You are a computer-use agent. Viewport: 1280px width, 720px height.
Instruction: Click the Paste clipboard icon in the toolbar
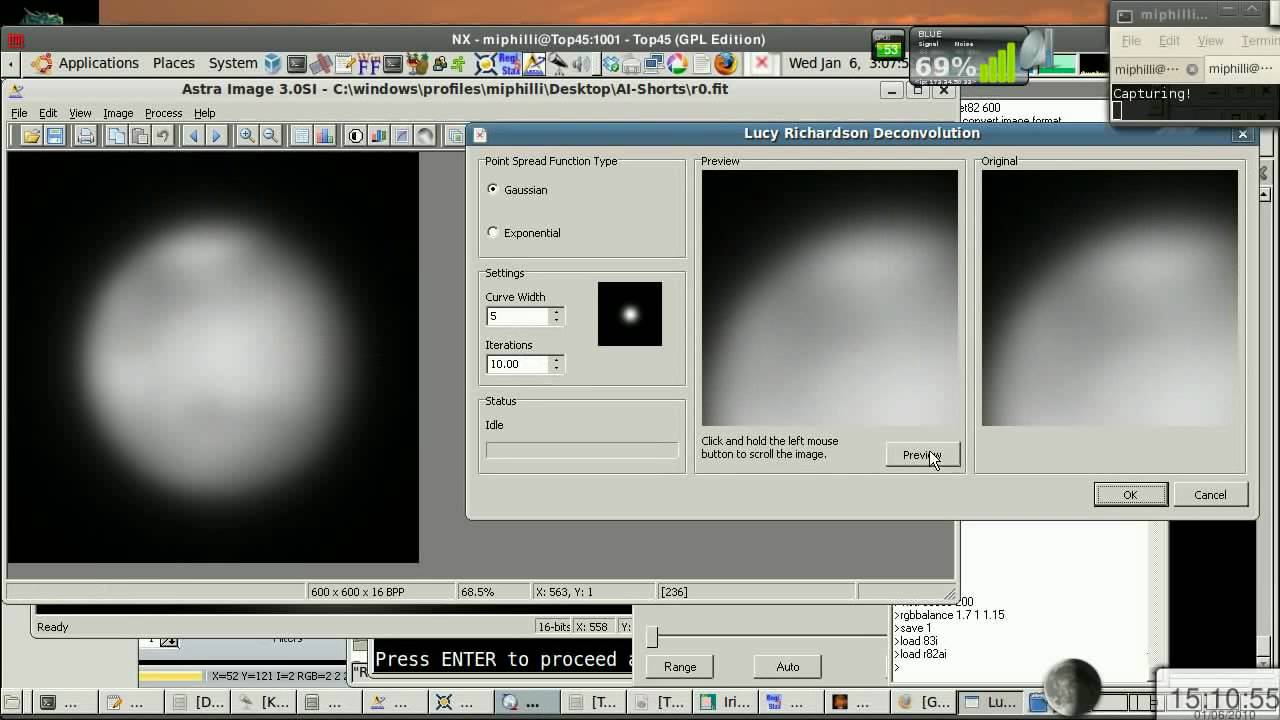[140, 136]
